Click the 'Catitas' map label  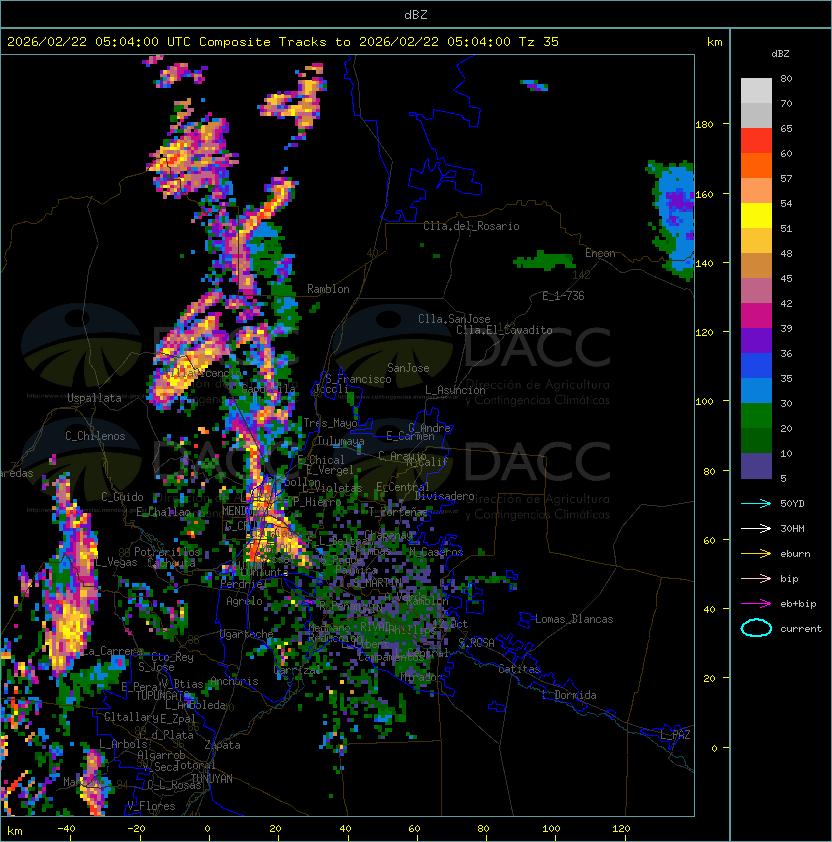tap(519, 669)
